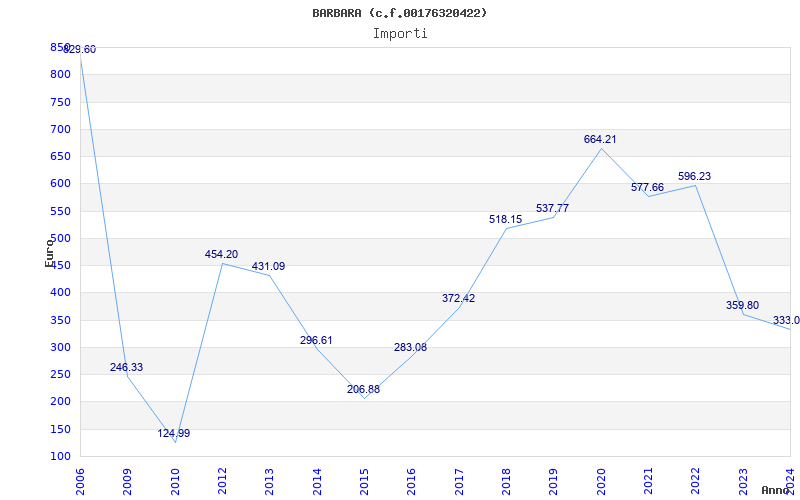This screenshot has height=500, width=800.
Task: Select the data label 518.15
Action: point(506,219)
